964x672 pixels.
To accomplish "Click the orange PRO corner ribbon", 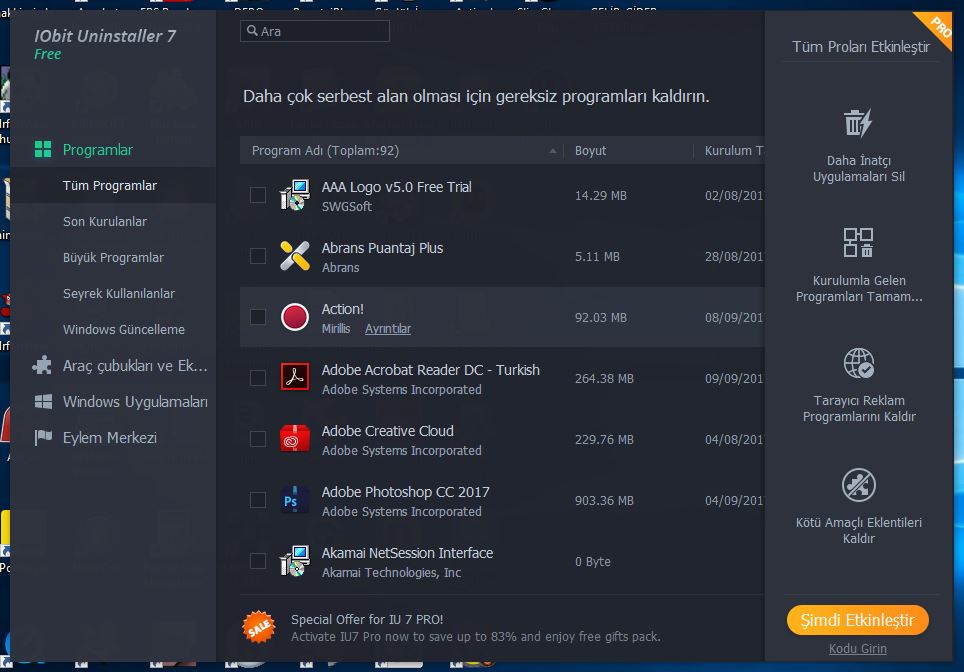I will 938,26.
